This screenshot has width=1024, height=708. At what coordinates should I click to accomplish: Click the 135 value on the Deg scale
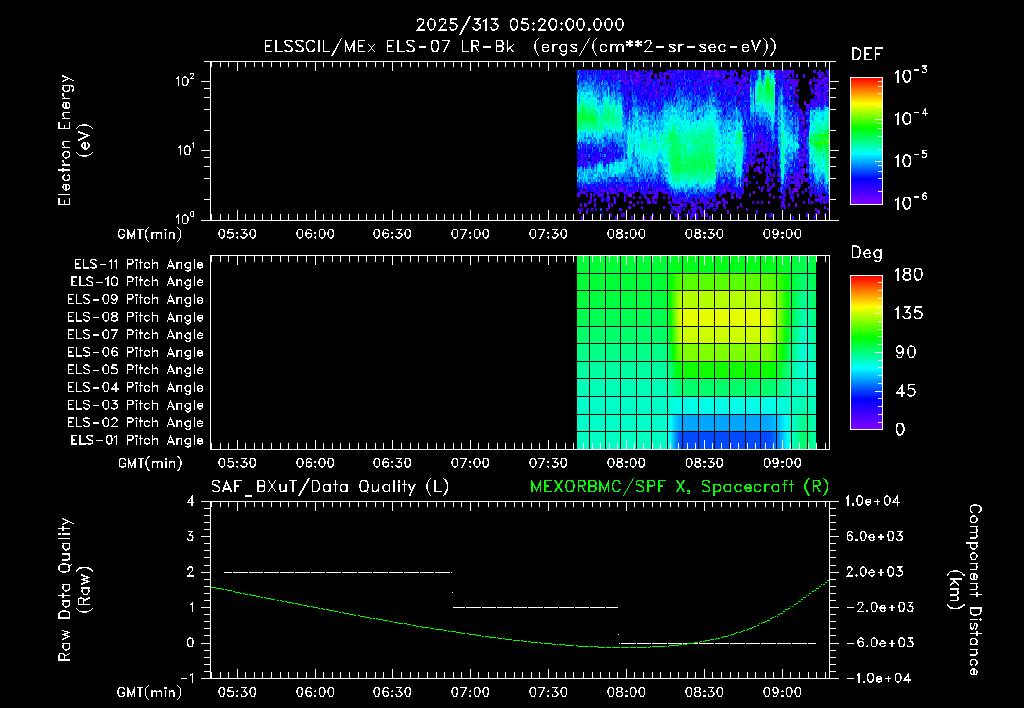click(x=908, y=314)
